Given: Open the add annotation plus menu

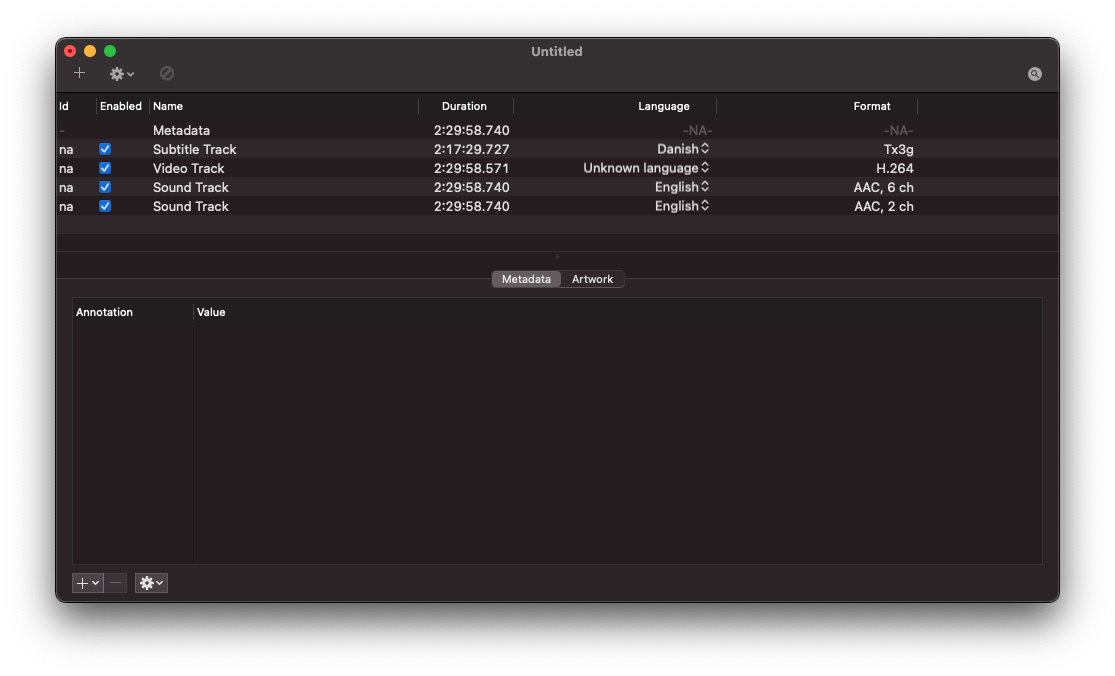Looking at the screenshot, I should (88, 583).
